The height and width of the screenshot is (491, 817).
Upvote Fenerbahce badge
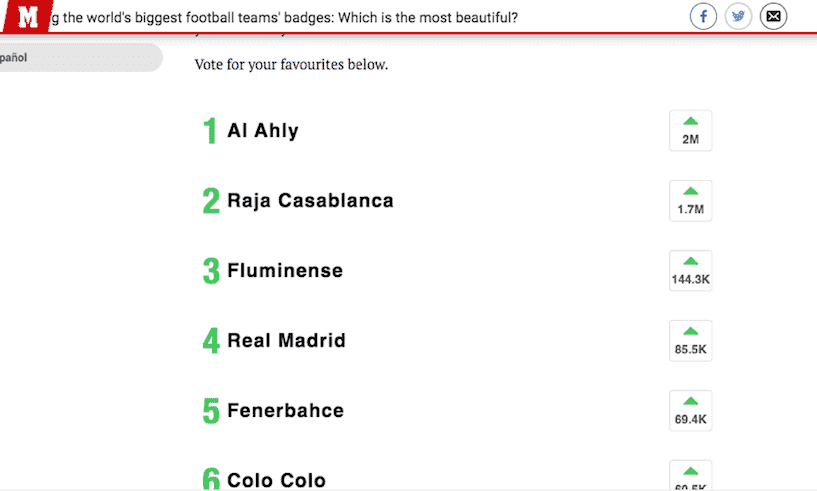tap(690, 410)
